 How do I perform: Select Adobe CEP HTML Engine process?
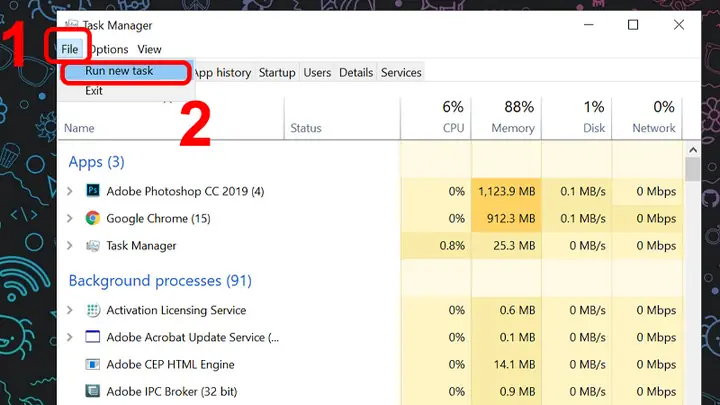(170, 365)
